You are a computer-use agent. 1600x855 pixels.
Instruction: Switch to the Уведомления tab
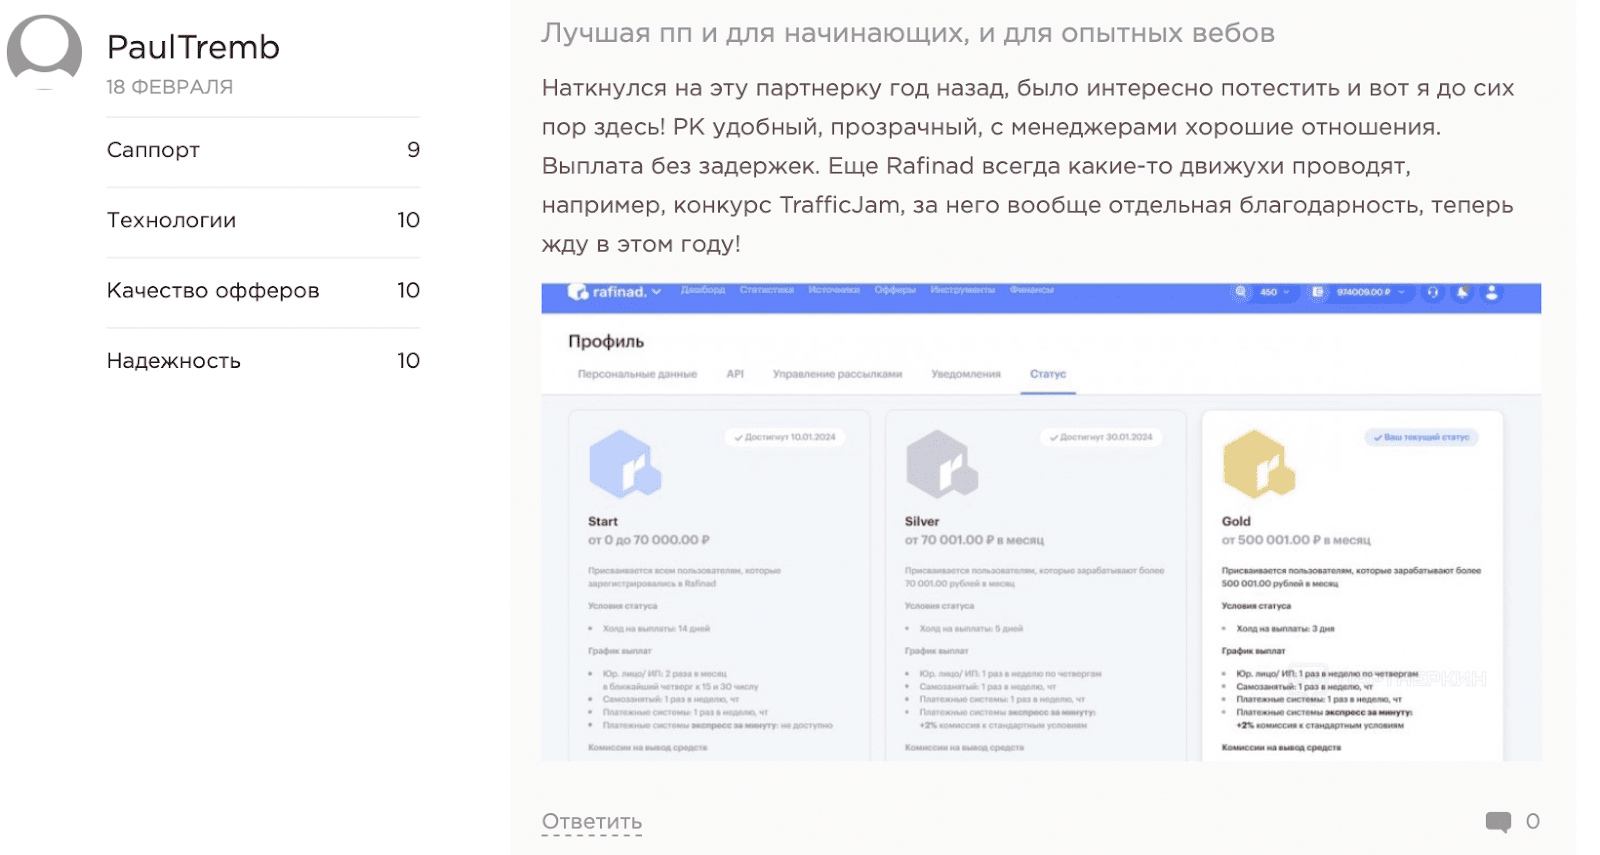[x=966, y=374]
